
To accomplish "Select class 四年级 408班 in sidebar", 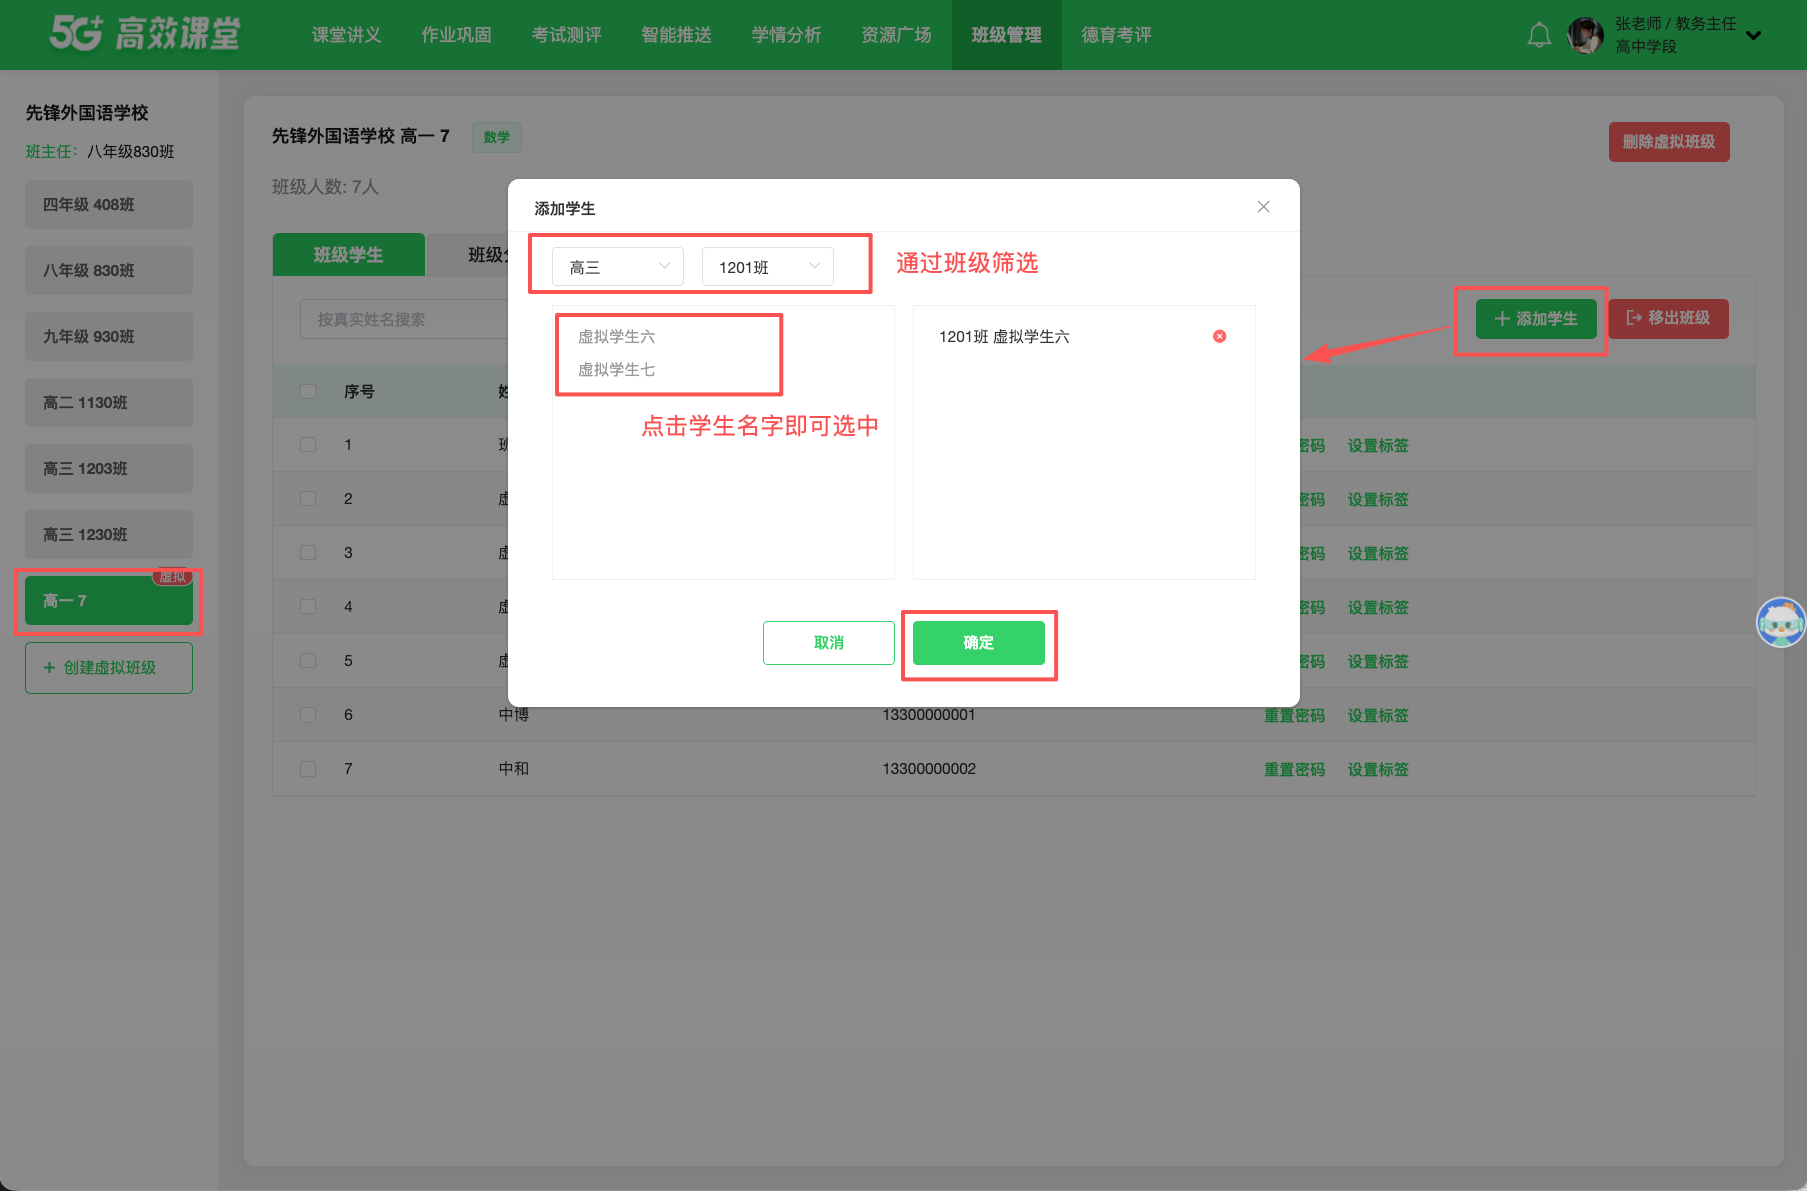I will (x=109, y=205).
